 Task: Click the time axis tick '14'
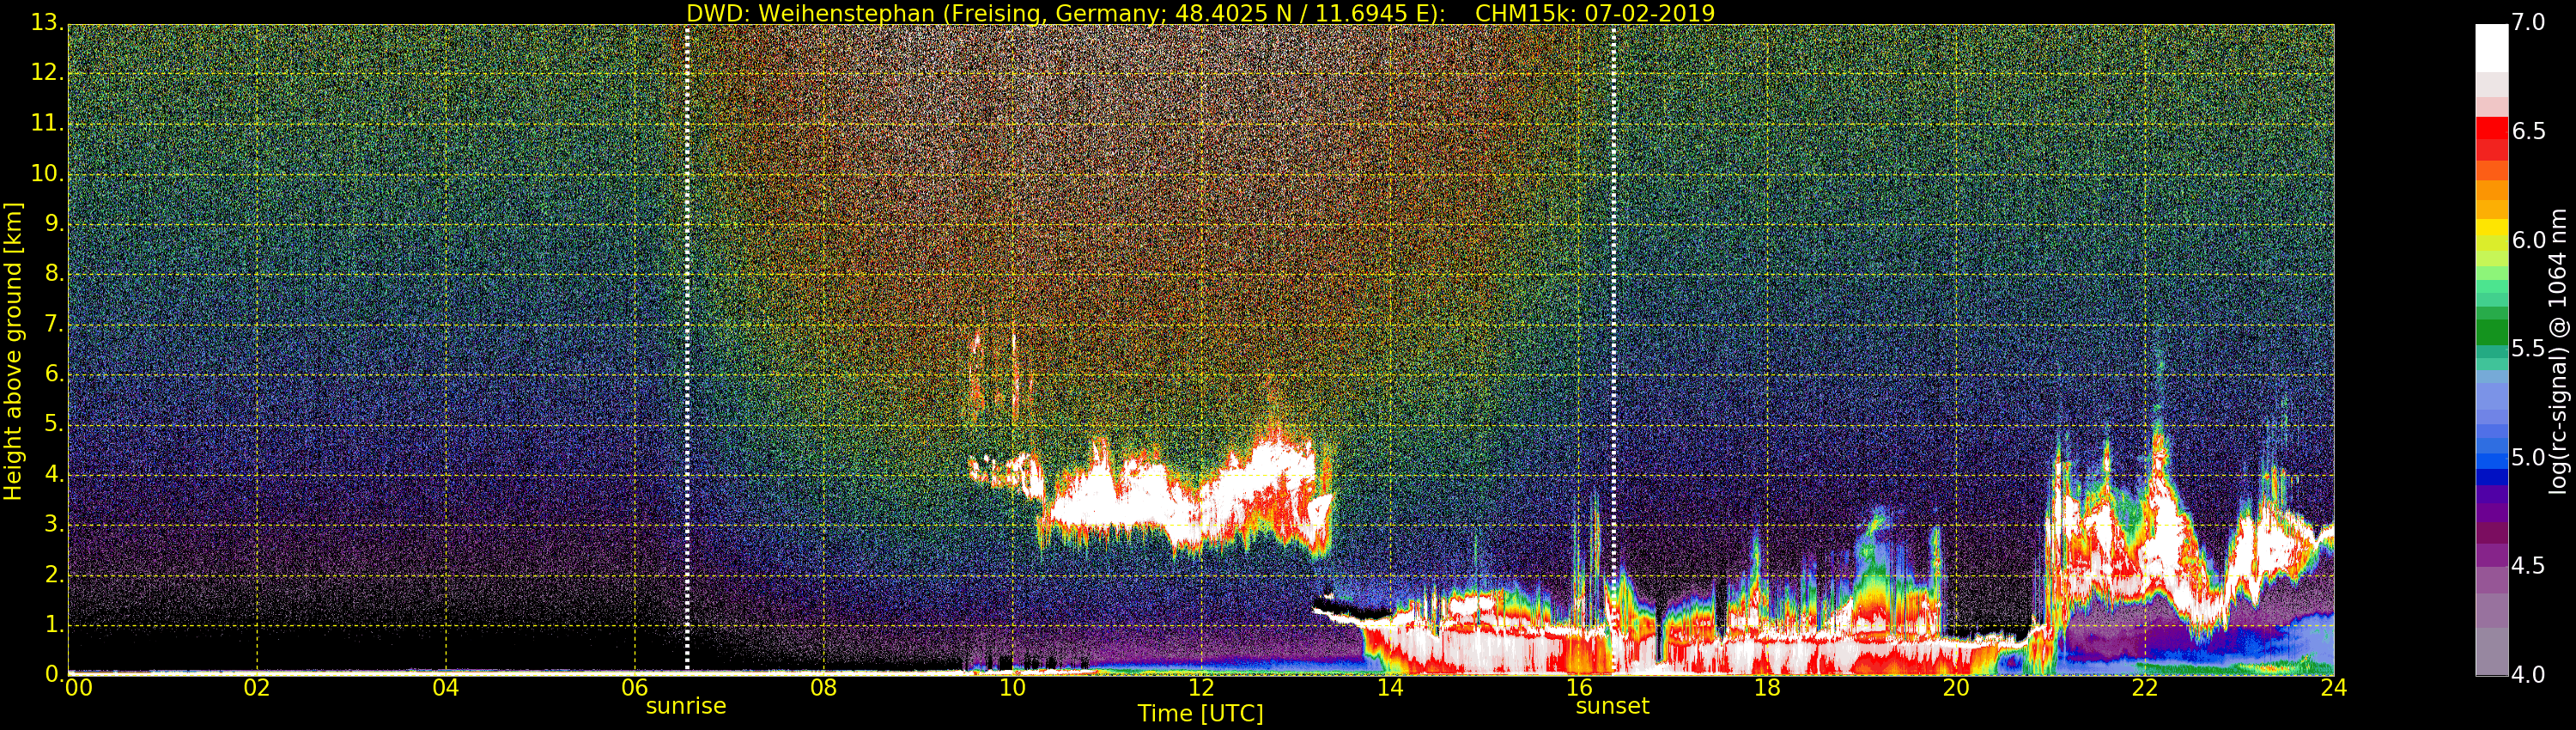click(1390, 688)
